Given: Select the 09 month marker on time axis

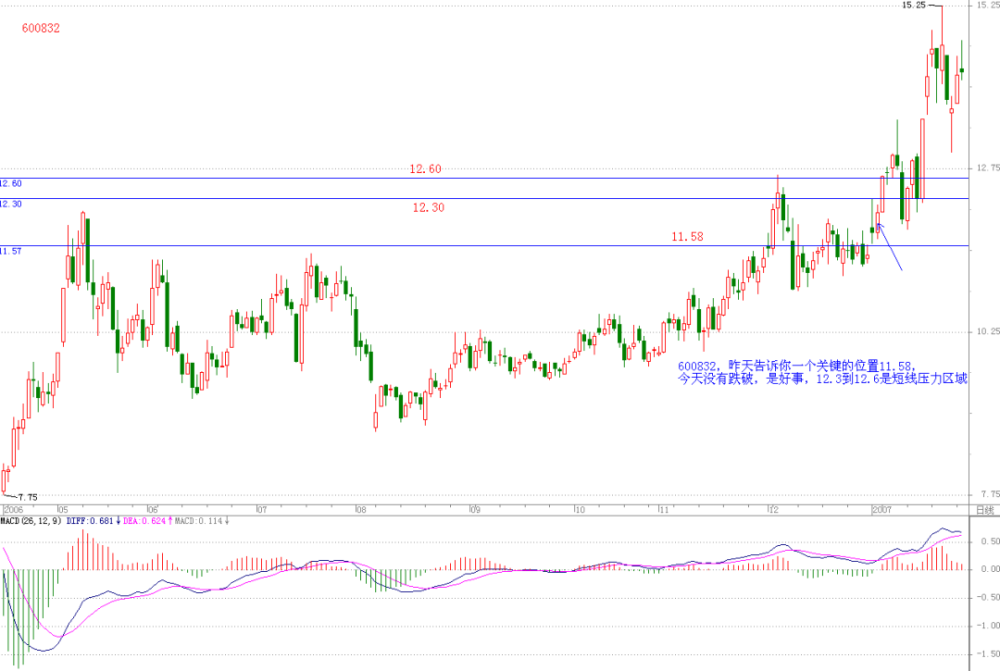Looking at the screenshot, I should pos(474,510).
